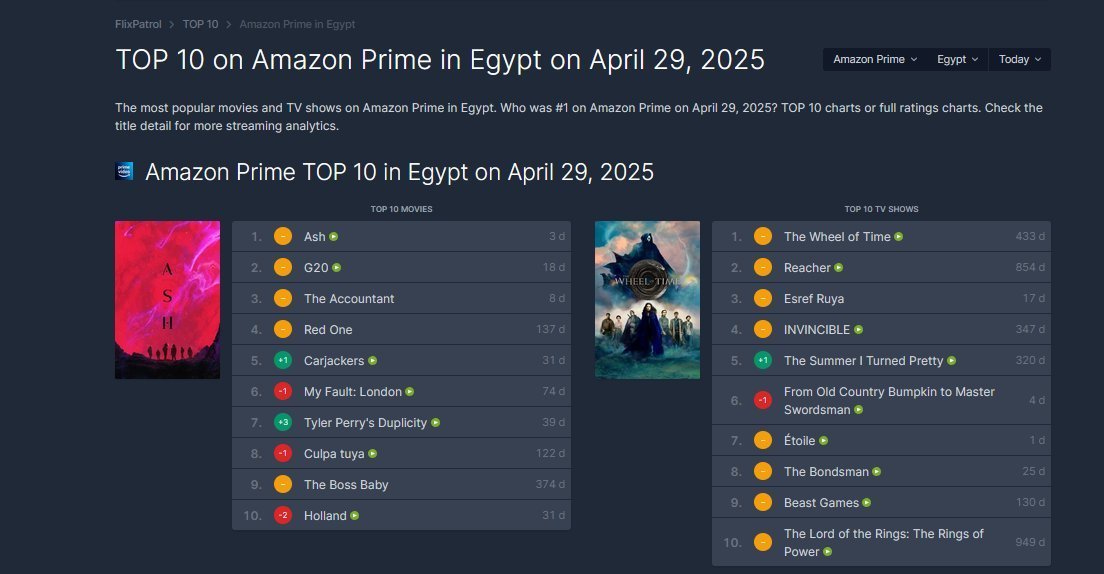This screenshot has height=574, width=1104.
Task: Expand the Egypt country dropdown
Action: pyautogui.click(x=957, y=59)
